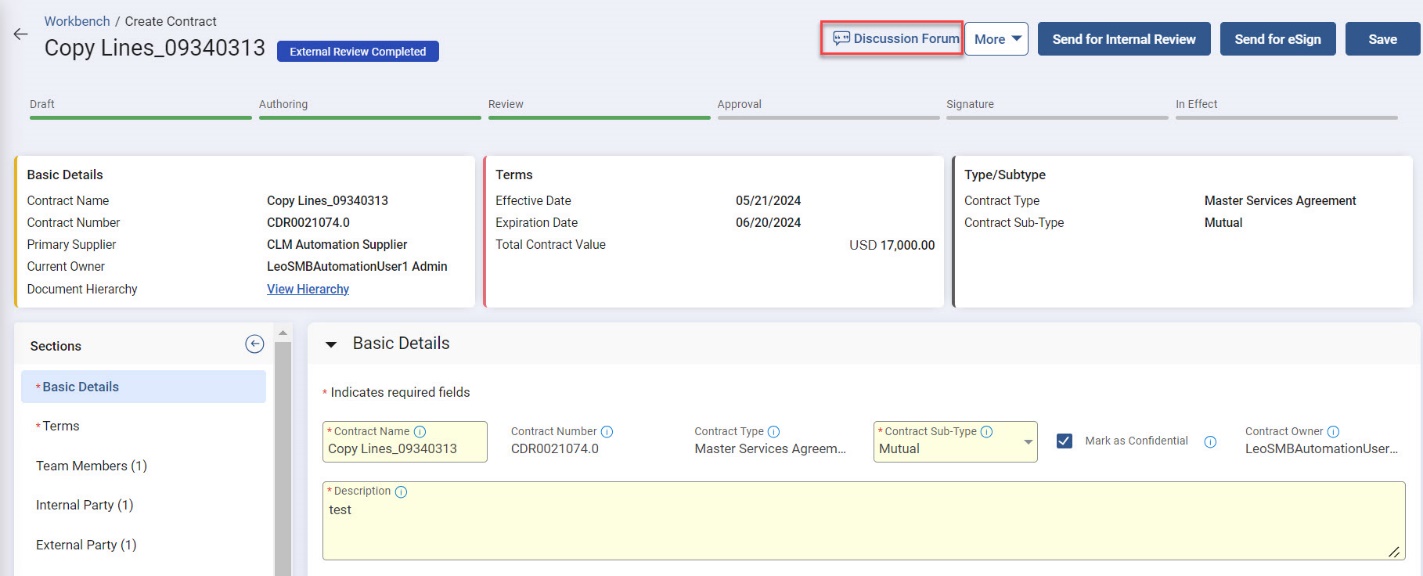The height and width of the screenshot is (576, 1423).
Task: Collapse the Basic Details section
Action: click(x=332, y=344)
